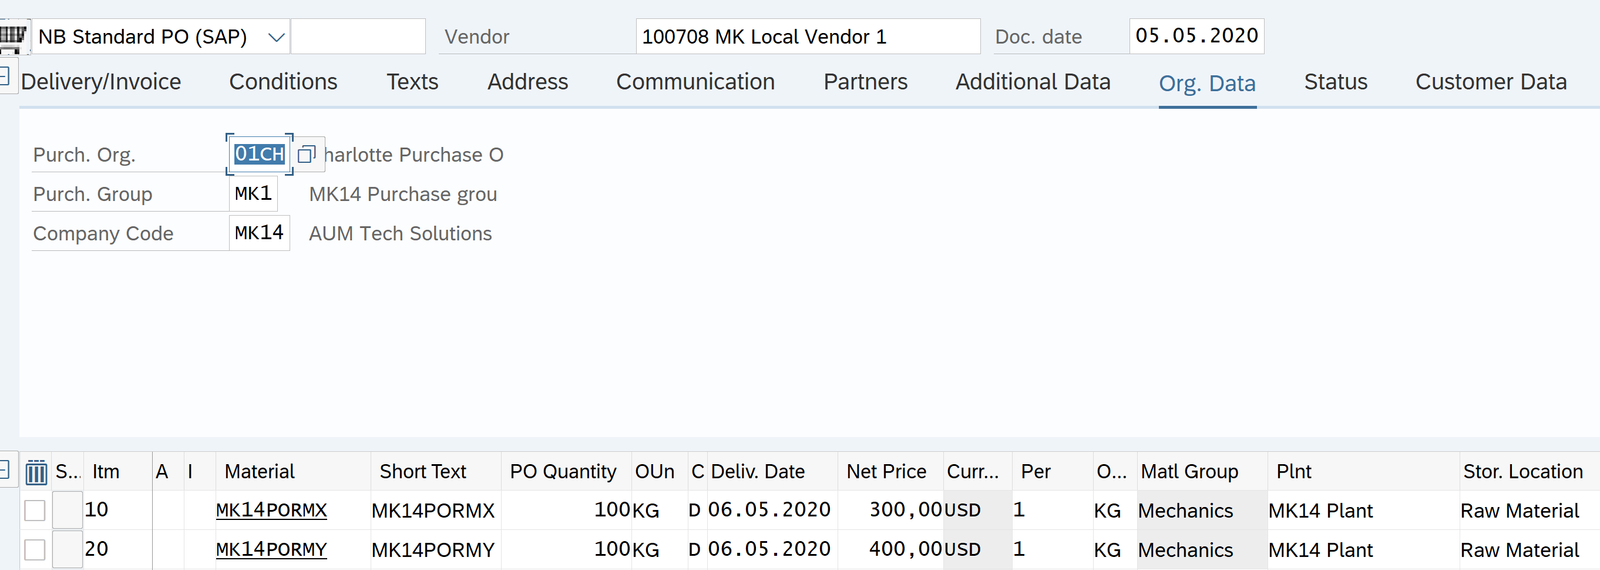This screenshot has width=1600, height=570.
Task: Collapse the item overview section
Action: click(5, 469)
